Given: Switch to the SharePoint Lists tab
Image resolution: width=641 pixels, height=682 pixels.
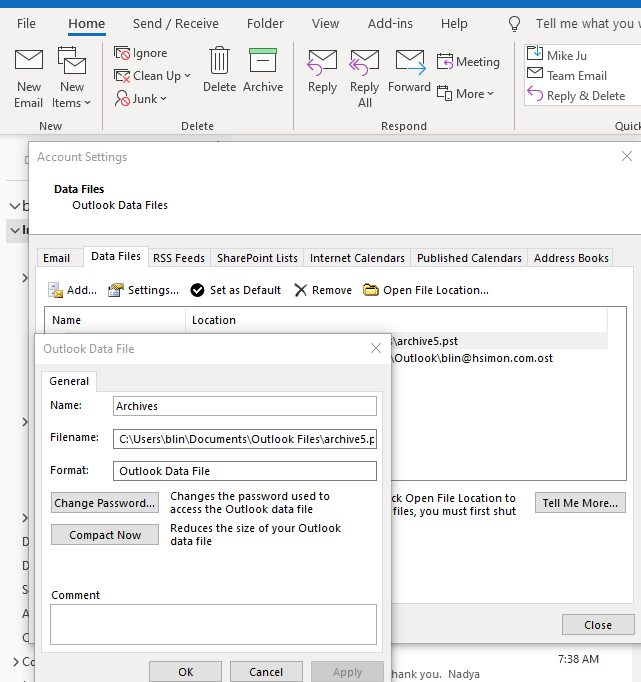Looking at the screenshot, I should pos(257,258).
